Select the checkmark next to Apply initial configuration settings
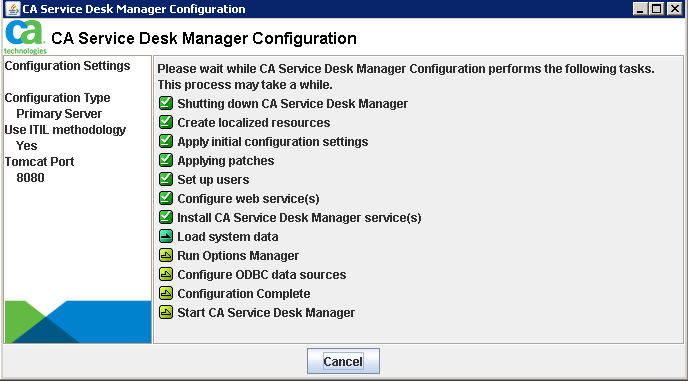Viewport: 688px width, 381px height. pyautogui.click(x=165, y=141)
